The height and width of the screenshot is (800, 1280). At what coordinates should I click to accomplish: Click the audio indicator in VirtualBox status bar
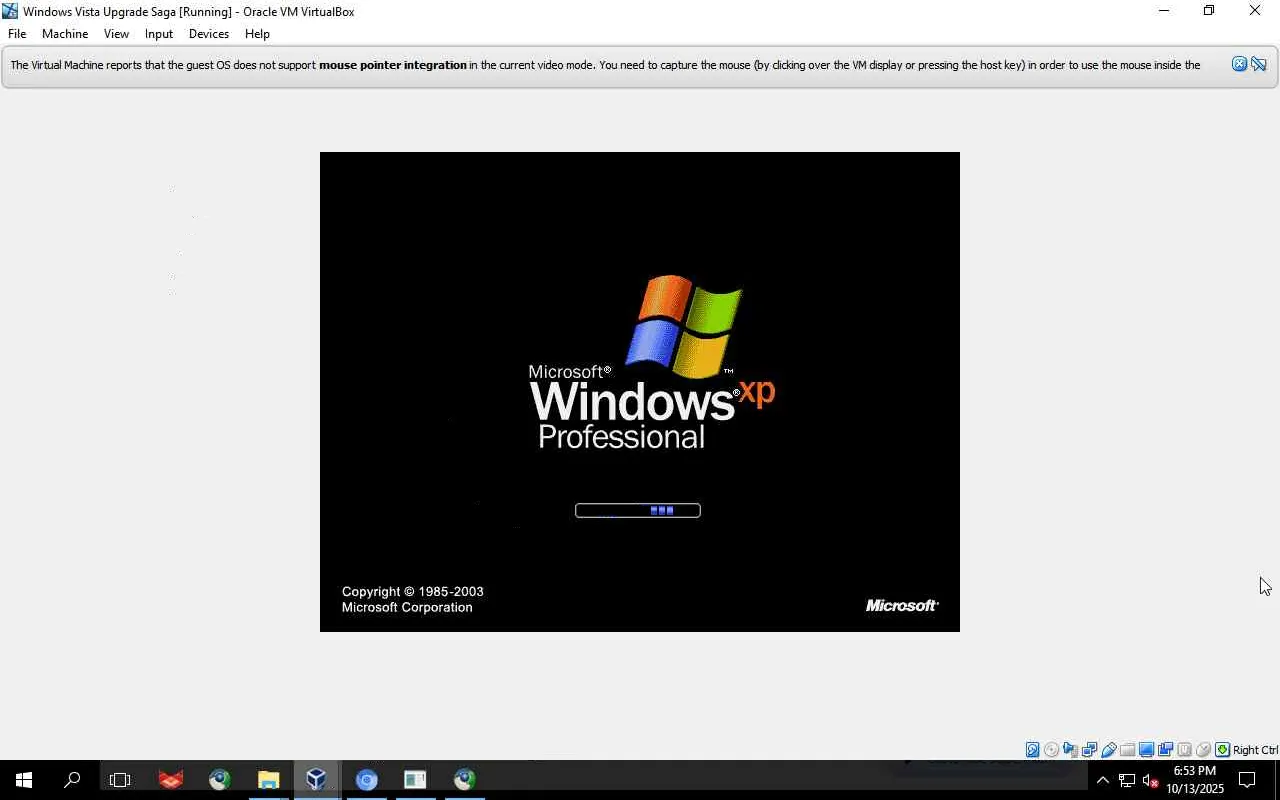pyautogui.click(x=1070, y=750)
